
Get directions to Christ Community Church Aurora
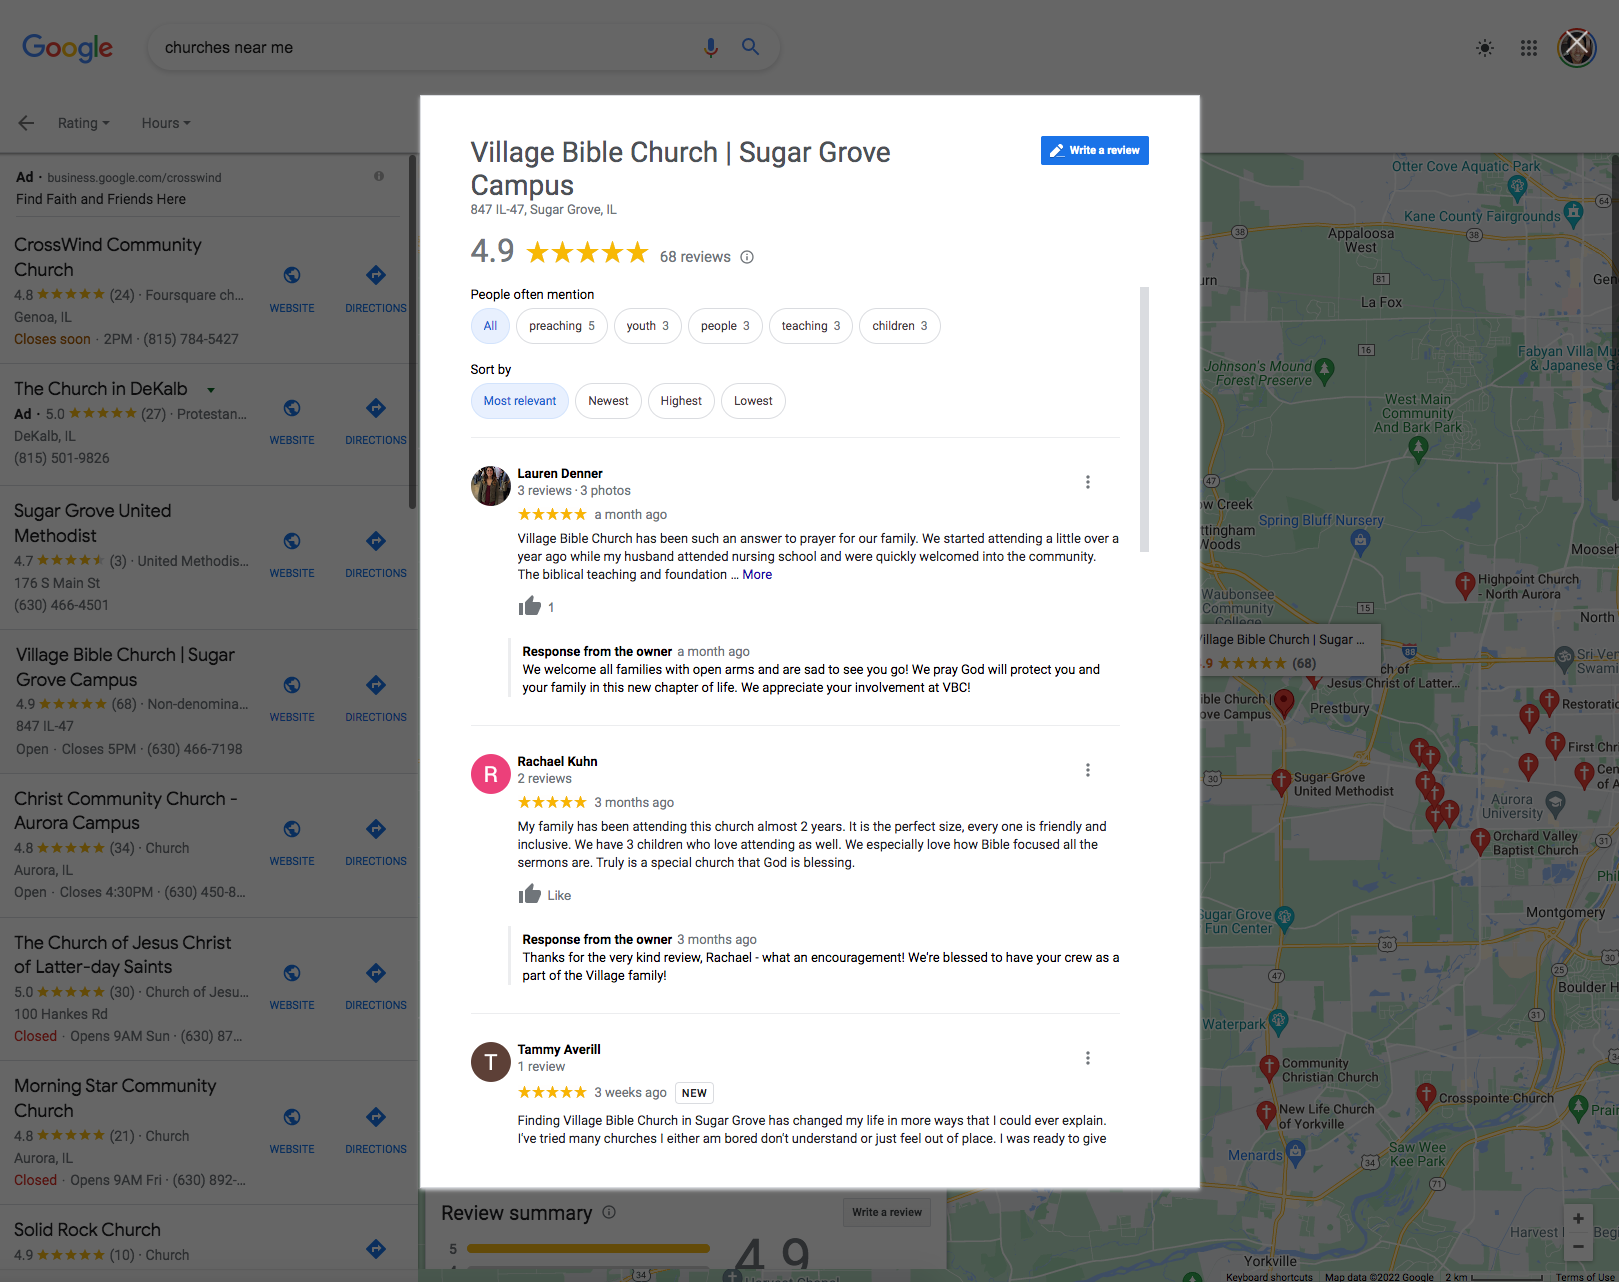click(x=376, y=829)
